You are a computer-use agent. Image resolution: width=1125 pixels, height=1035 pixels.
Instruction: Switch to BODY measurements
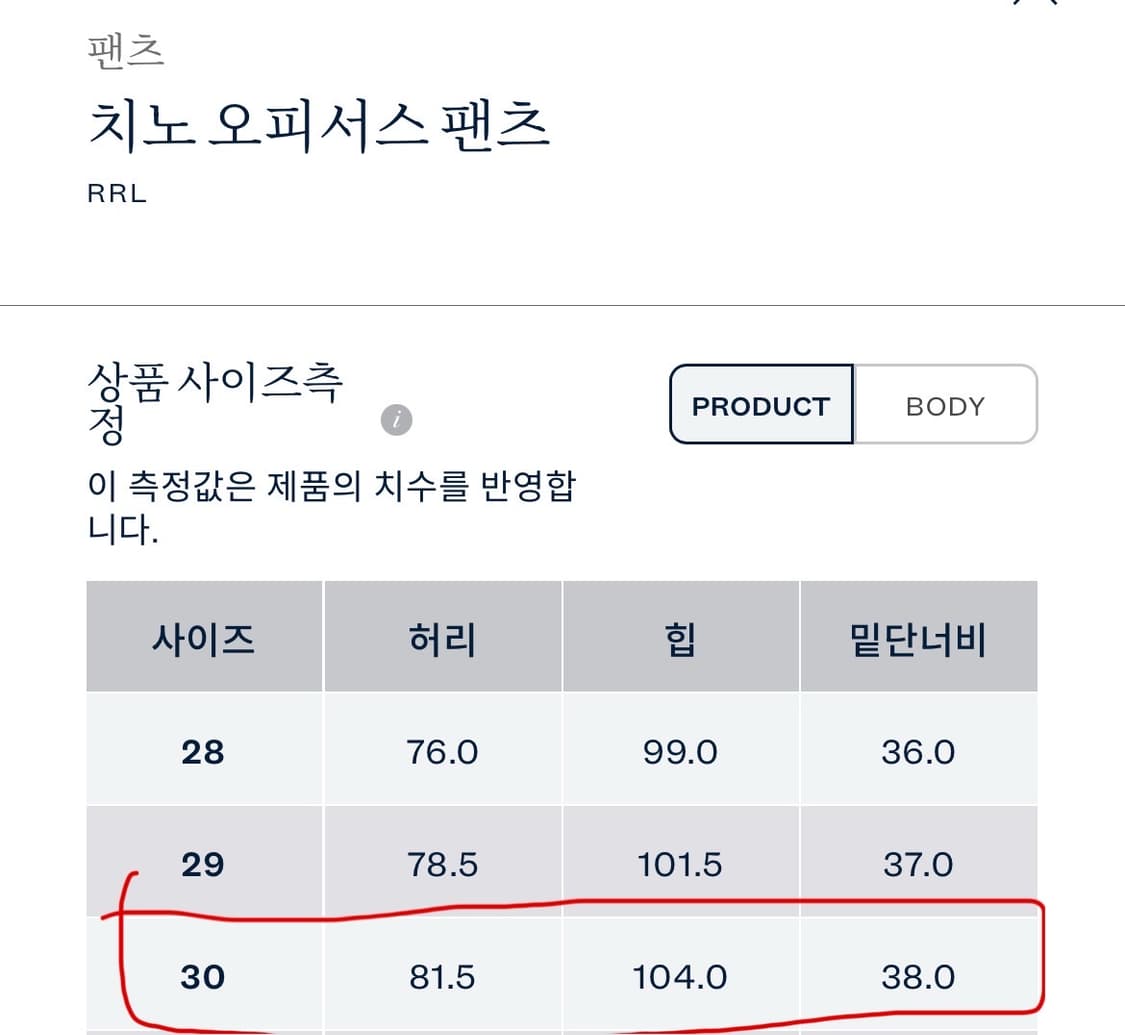pyautogui.click(x=945, y=406)
